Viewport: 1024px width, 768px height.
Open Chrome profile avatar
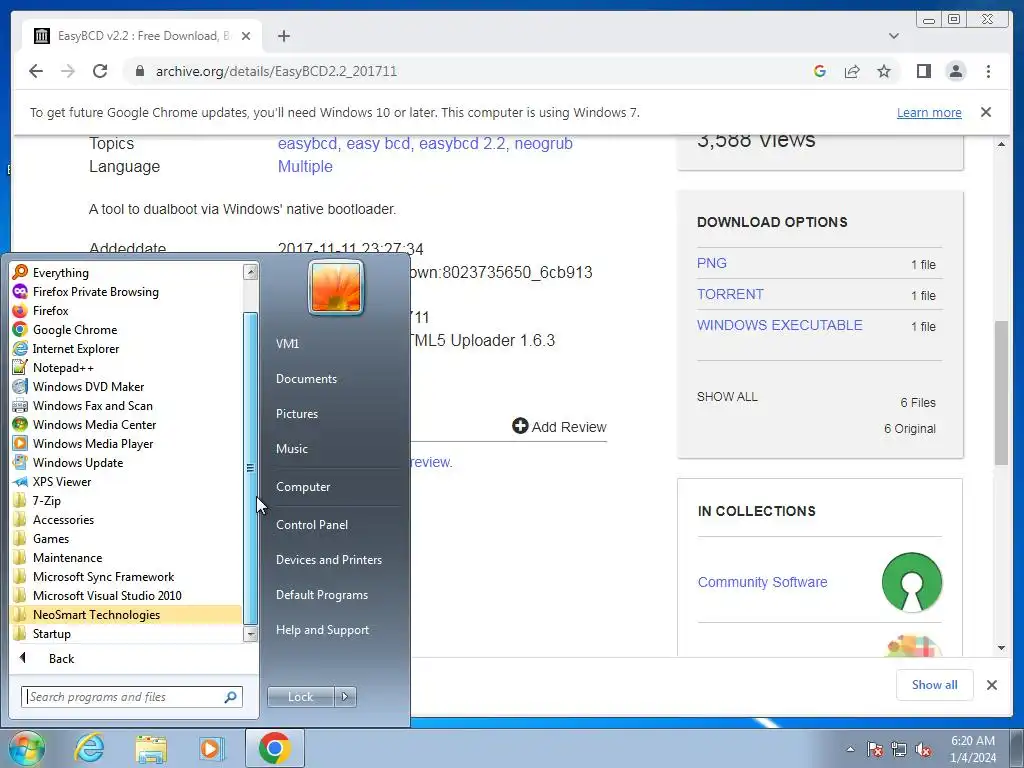pos(955,71)
